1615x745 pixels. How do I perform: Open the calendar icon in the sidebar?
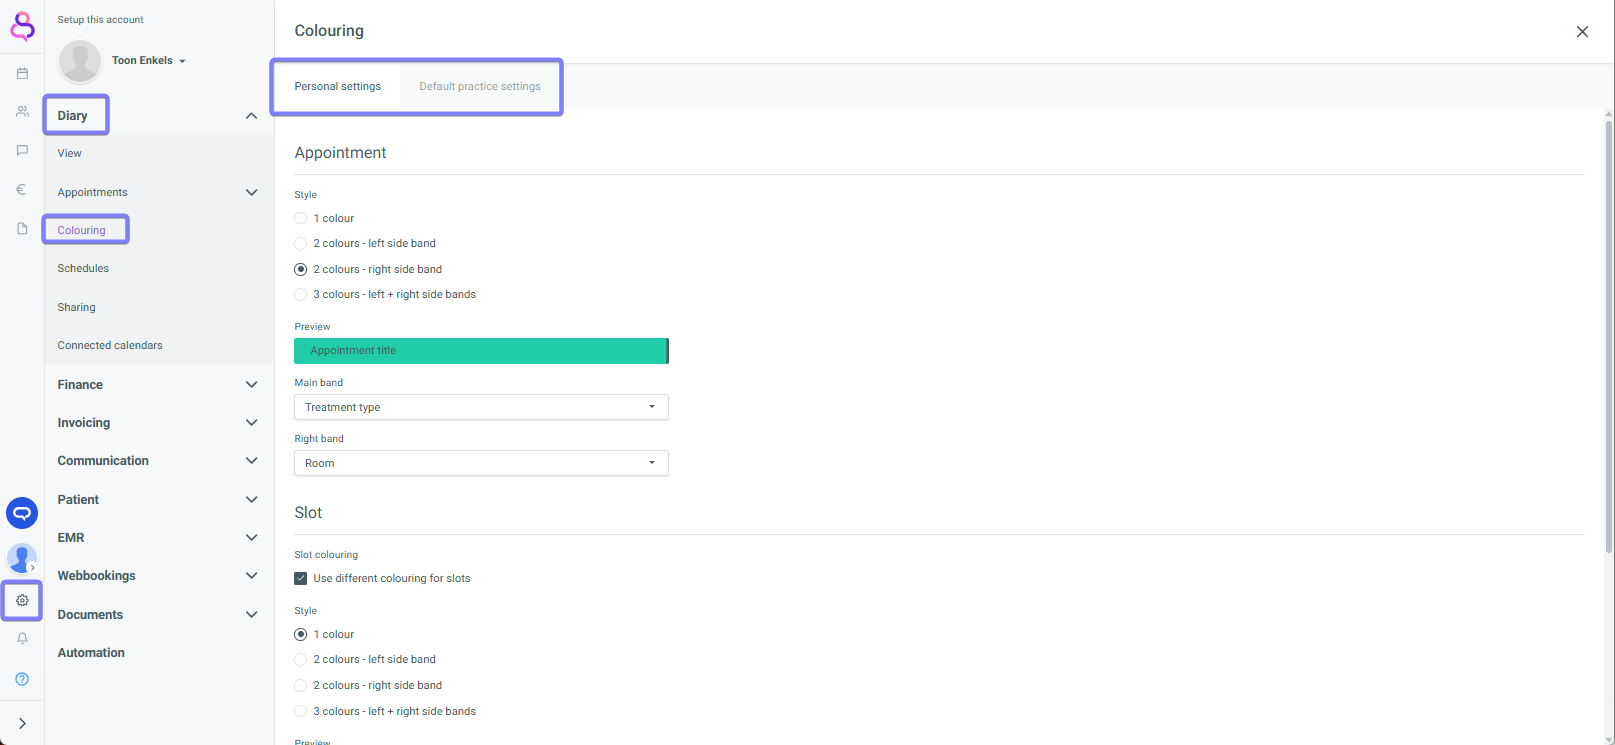(x=22, y=73)
